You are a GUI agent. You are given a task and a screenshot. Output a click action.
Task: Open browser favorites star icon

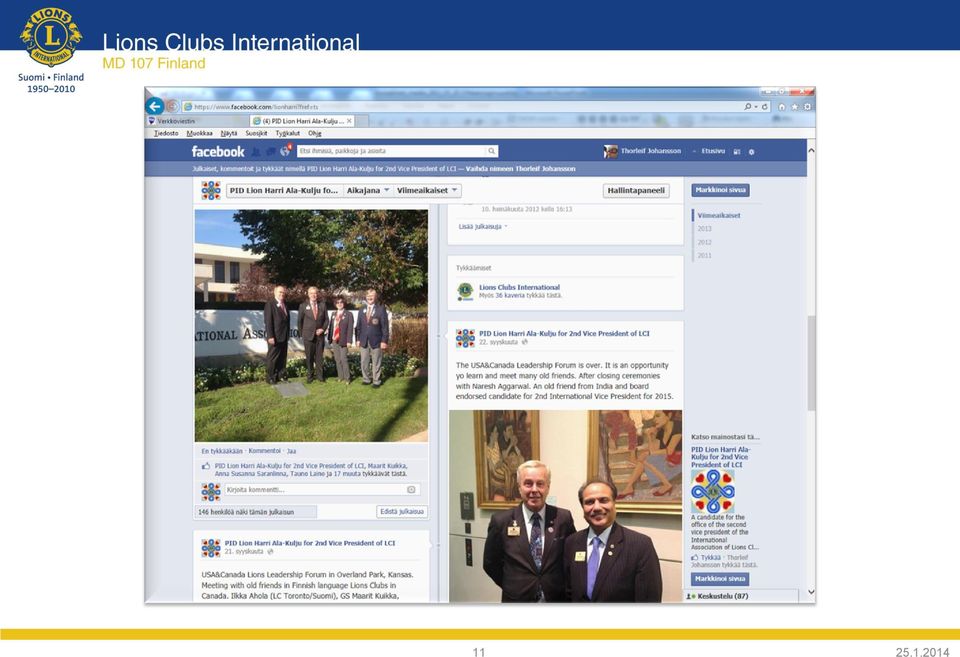coord(795,107)
